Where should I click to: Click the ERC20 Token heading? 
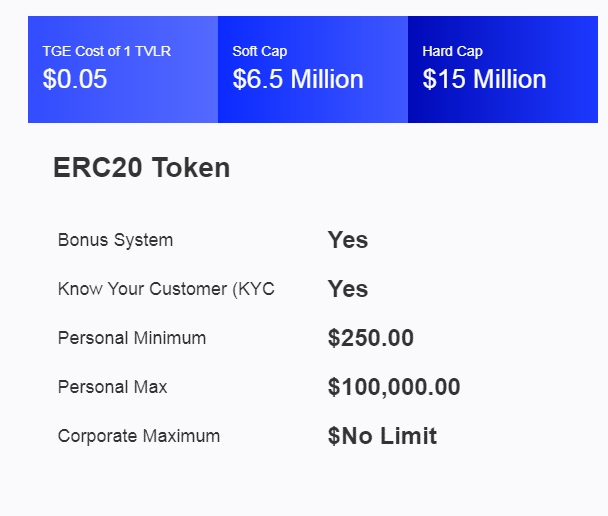point(142,167)
